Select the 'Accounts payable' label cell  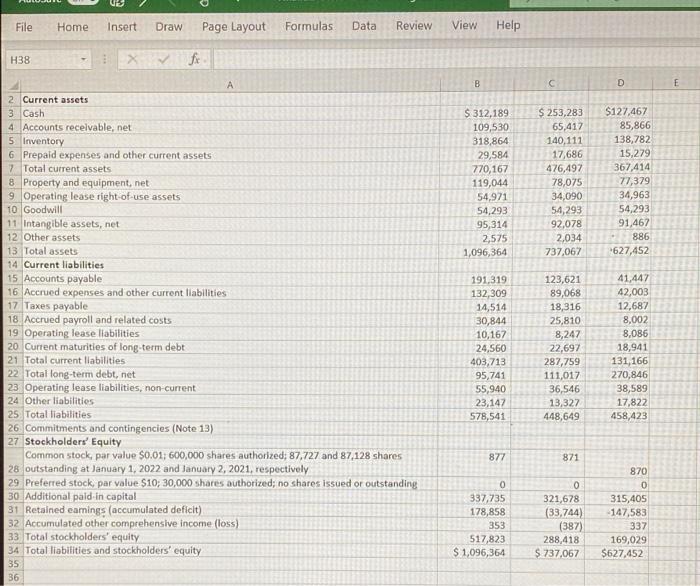230,278
